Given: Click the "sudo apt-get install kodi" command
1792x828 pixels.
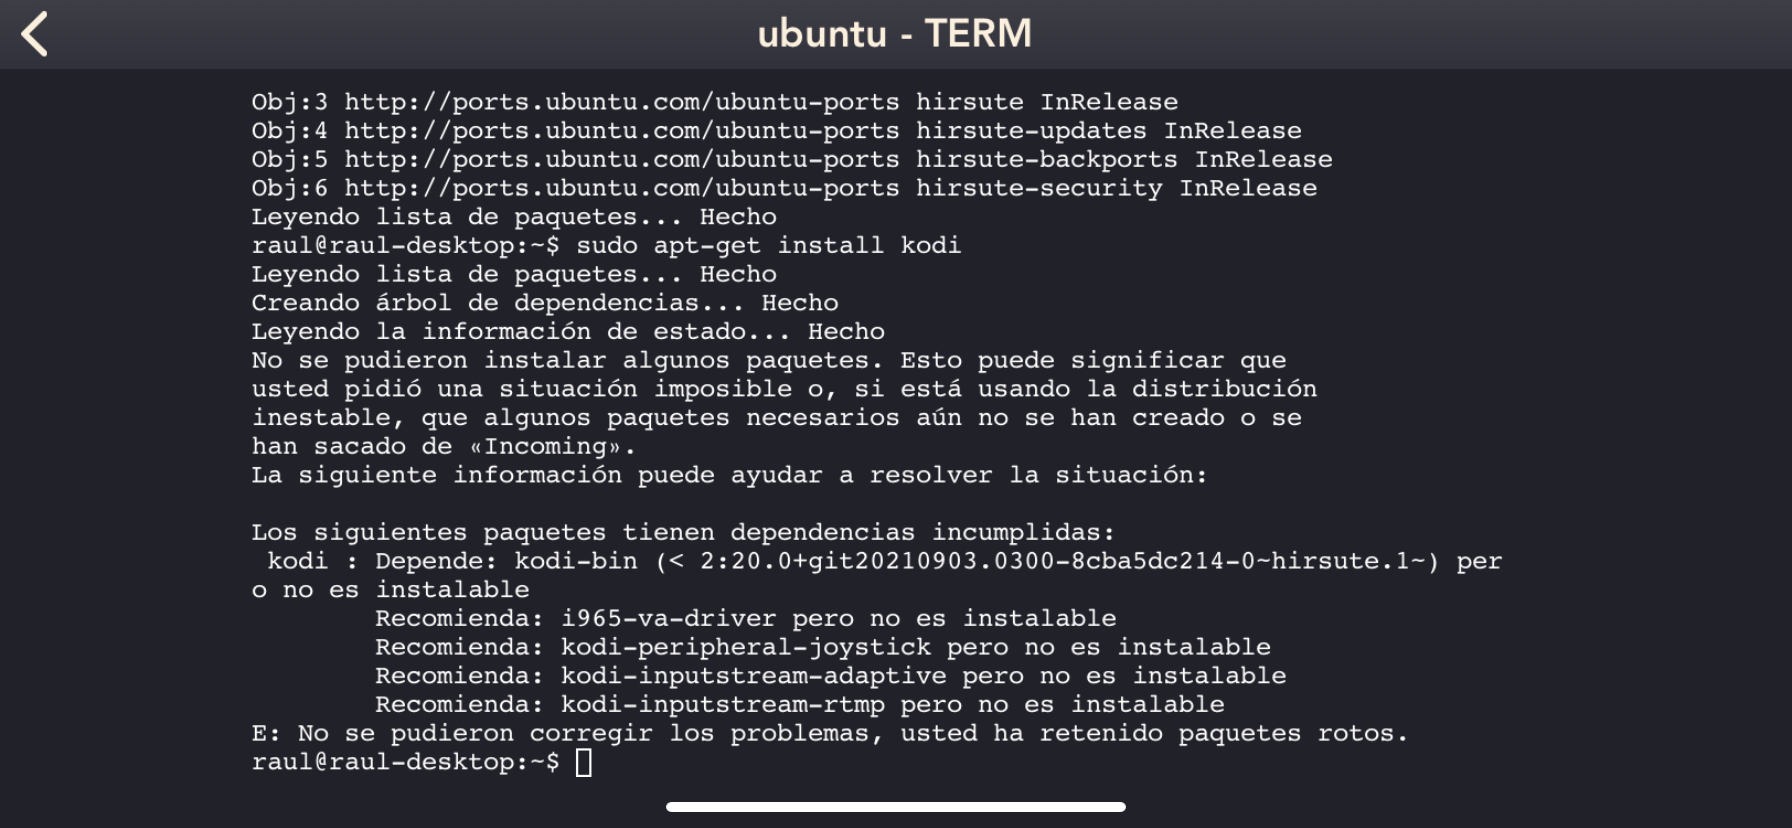Looking at the screenshot, I should (768, 246).
